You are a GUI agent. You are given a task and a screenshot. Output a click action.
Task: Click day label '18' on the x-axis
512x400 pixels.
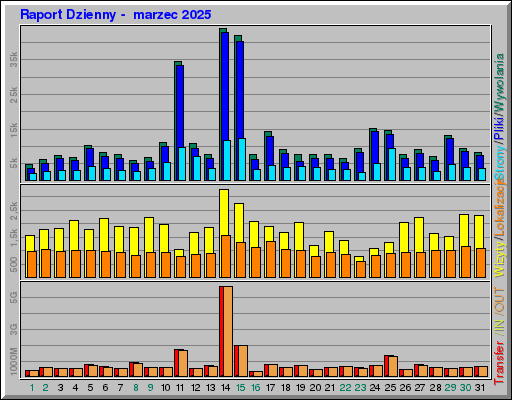286,388
